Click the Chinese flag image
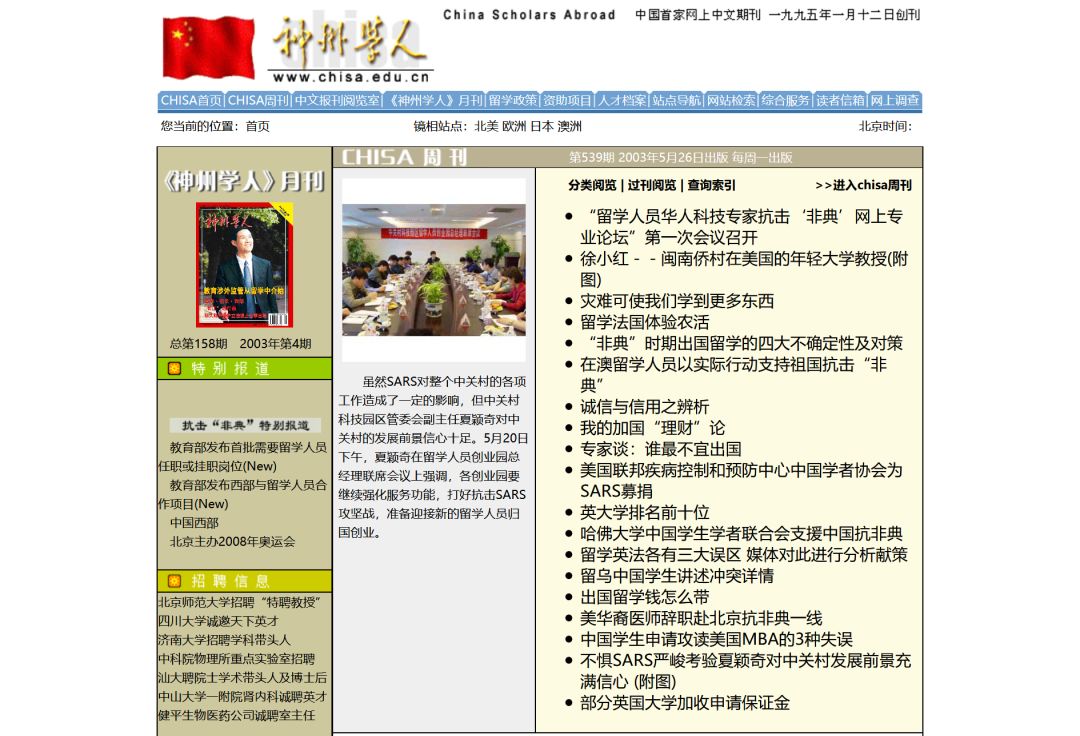Viewport: 1080px width, 736px height. (209, 47)
